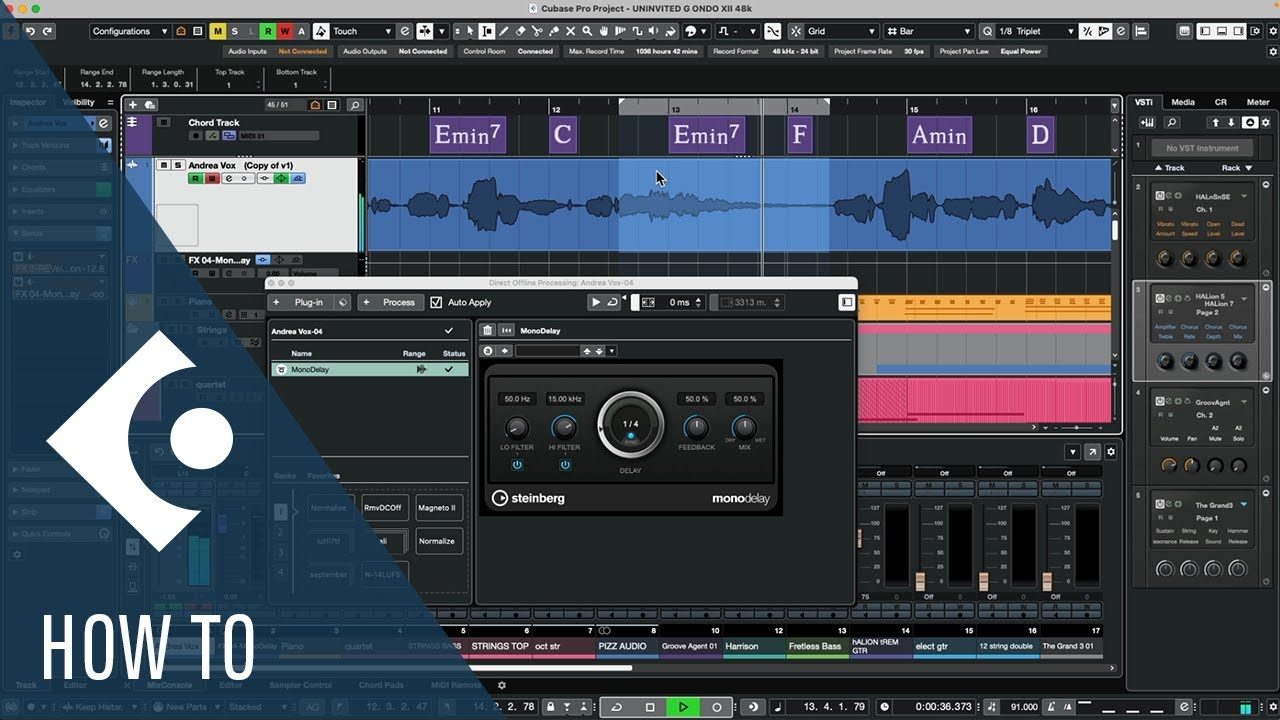Click the Stop button in transport
The height and width of the screenshot is (720, 1280).
(650, 707)
